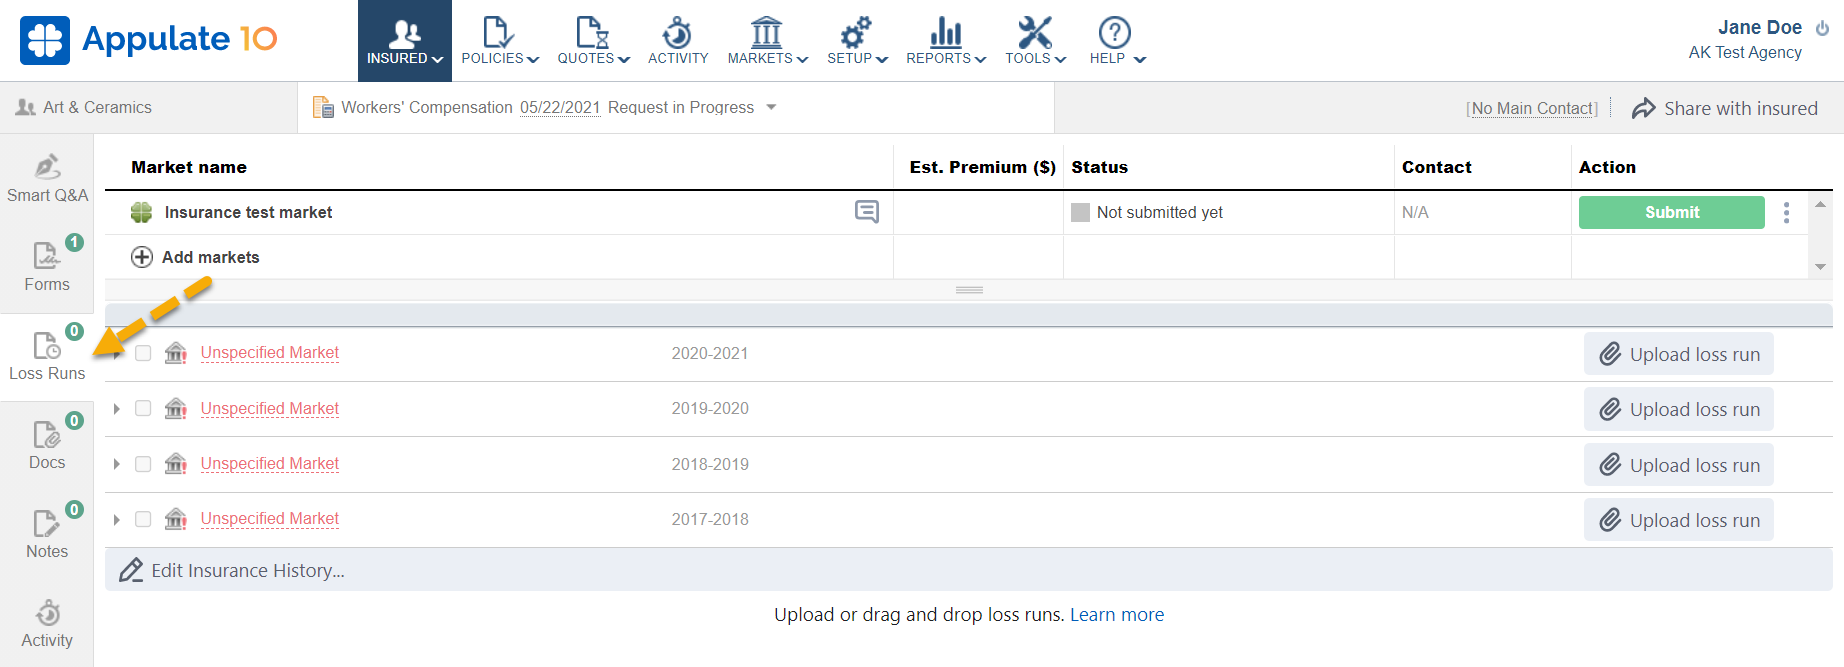Expand the 2017-2018 loss run row
The image size is (1844, 667).
point(117,519)
